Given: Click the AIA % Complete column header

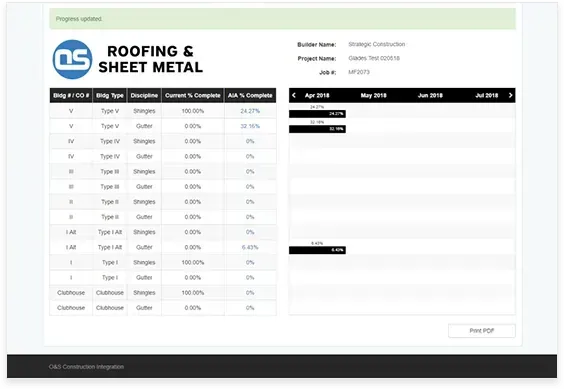Looking at the screenshot, I should 250,95.
